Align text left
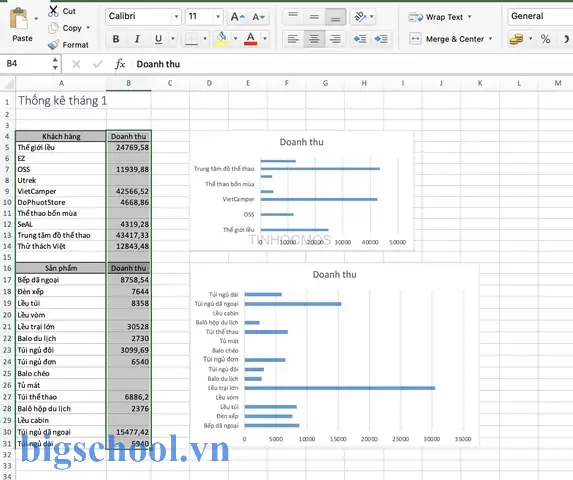This screenshot has height=480, width=573. coord(293,39)
